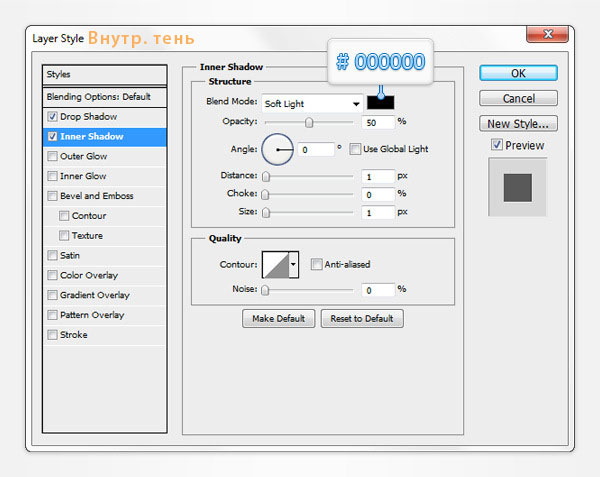
Task: Click the OK button
Action: tap(518, 73)
